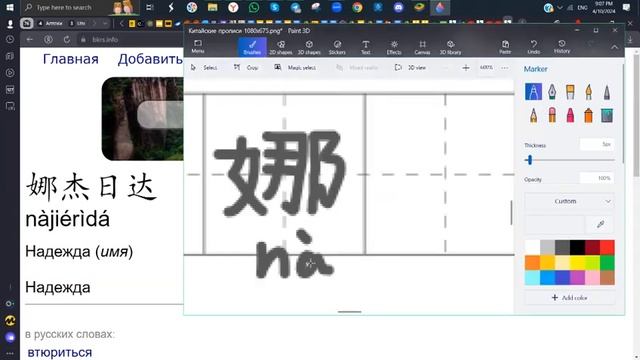This screenshot has height=360, width=640.
Task: Select the Calligraphy pen brush
Action: click(x=552, y=92)
